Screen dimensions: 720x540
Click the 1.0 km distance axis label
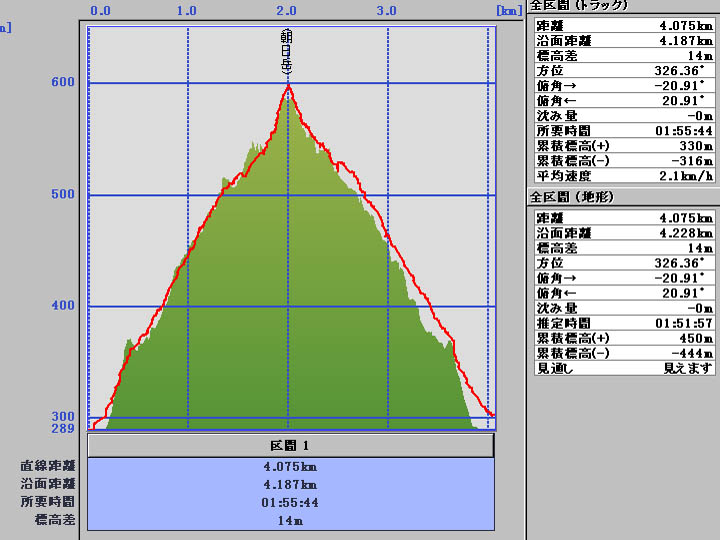(x=186, y=10)
